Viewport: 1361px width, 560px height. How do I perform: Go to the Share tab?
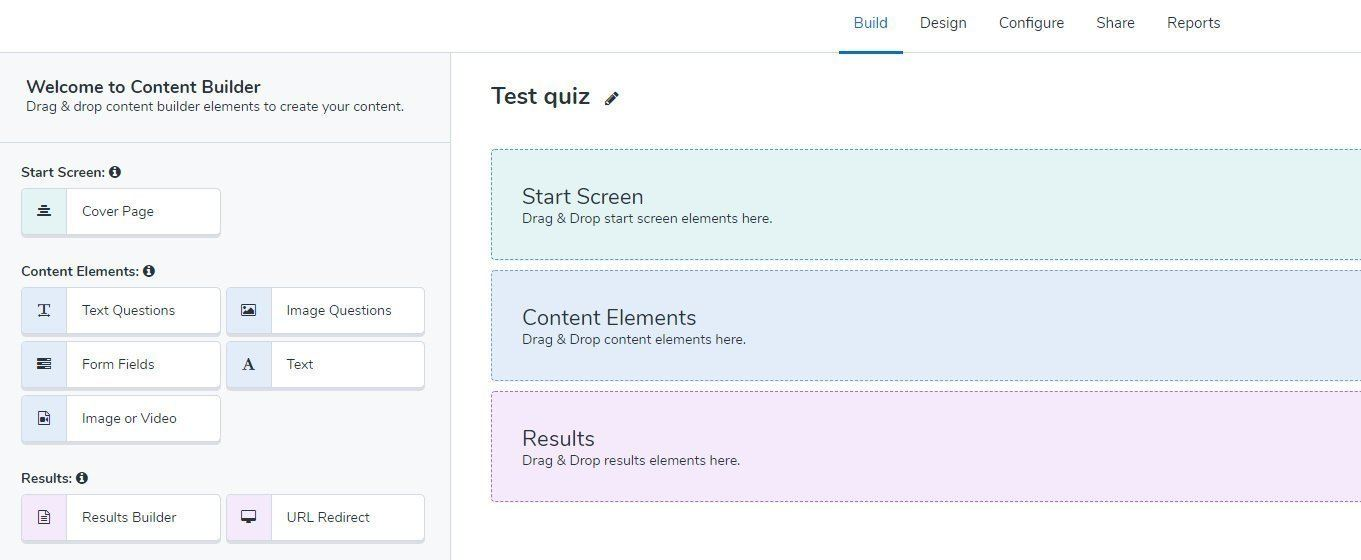point(1115,23)
